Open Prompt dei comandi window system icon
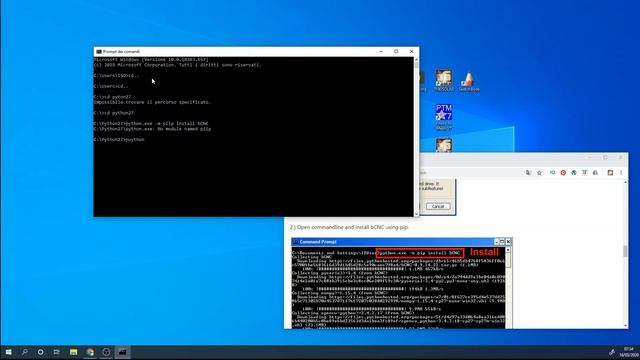 tap(98, 52)
